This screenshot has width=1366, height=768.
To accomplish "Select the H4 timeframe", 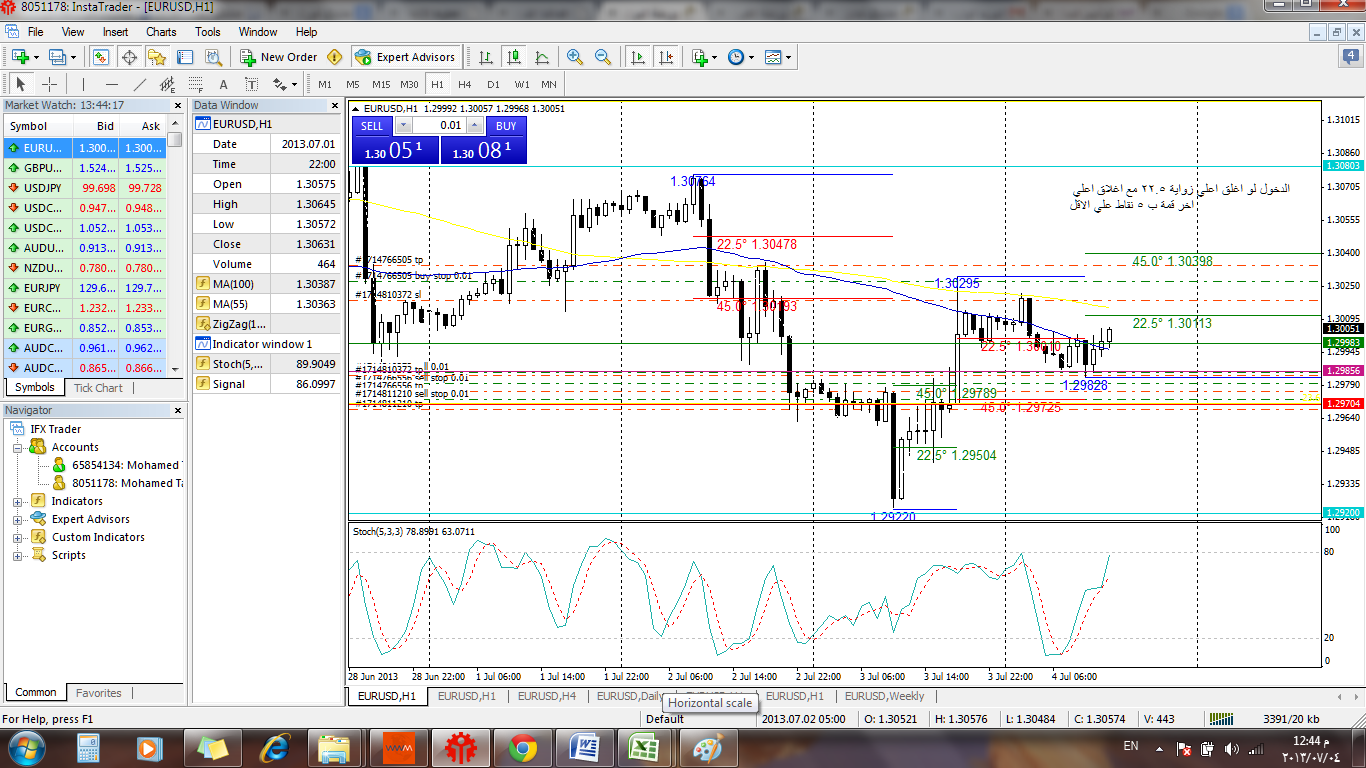I will coord(465,84).
